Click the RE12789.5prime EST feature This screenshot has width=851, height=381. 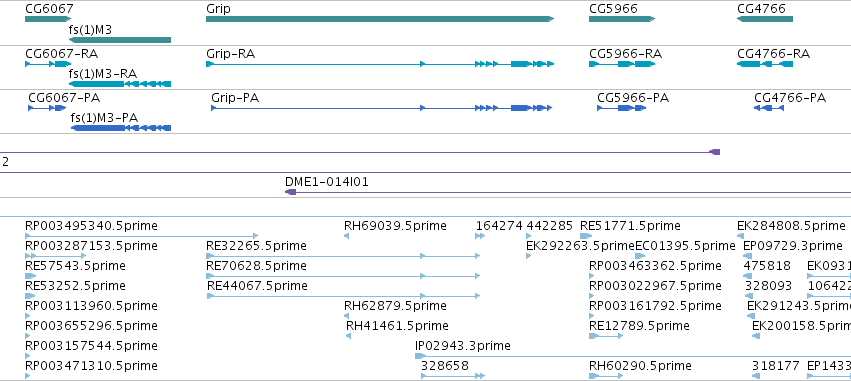pyautogui.click(x=606, y=336)
